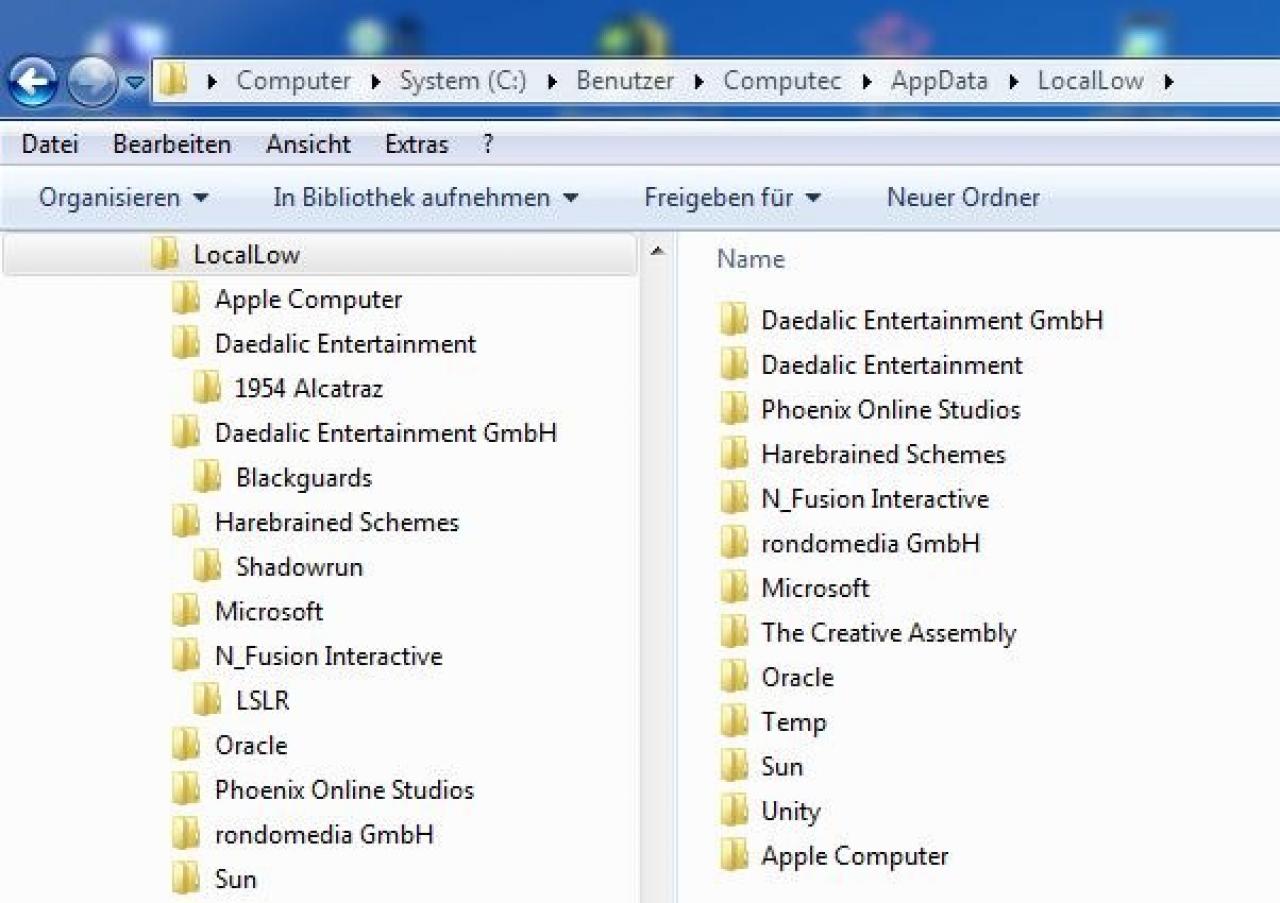Viewport: 1280px width, 903px height.
Task: Expand breadcrumb arrow after LocalLow
Action: [1168, 82]
